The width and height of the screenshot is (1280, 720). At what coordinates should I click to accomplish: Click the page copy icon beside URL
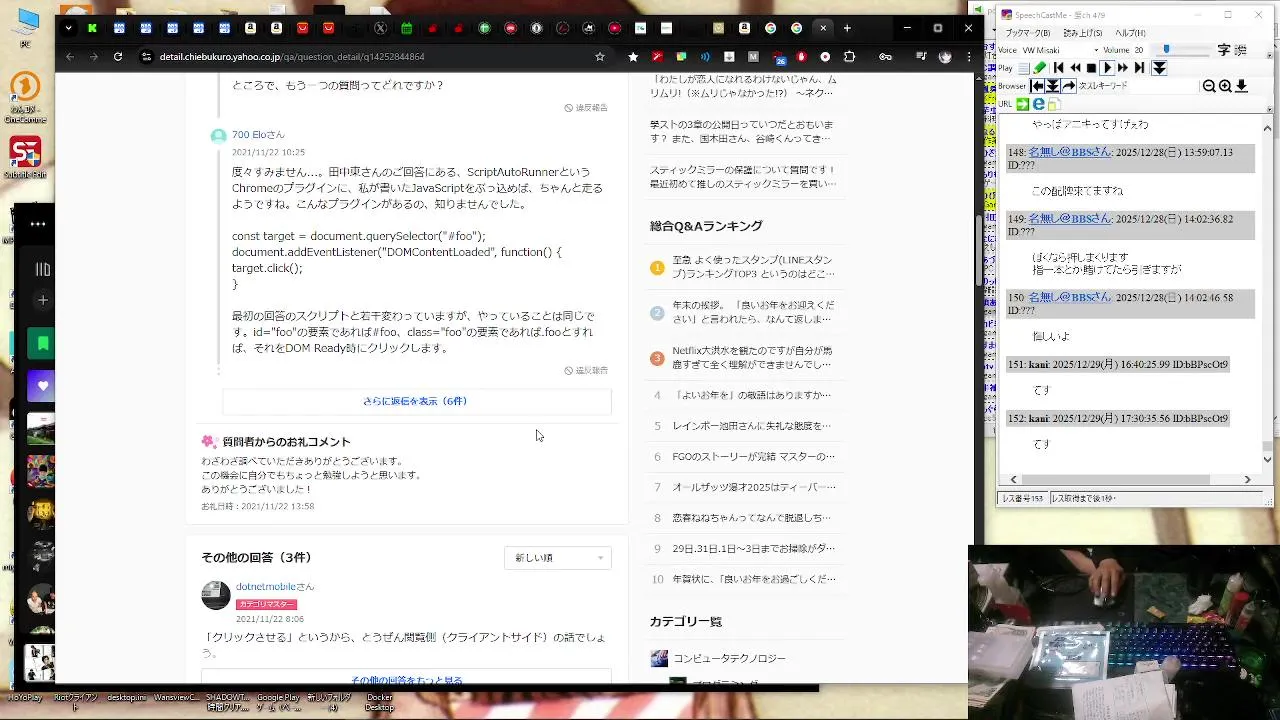(1054, 104)
